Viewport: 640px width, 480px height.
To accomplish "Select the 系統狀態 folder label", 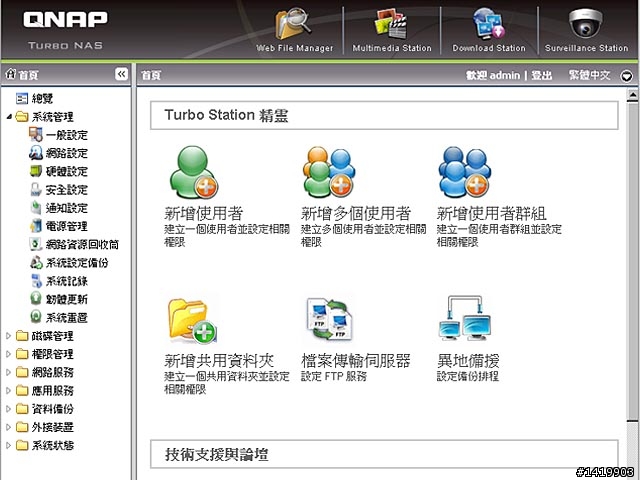I will click(x=53, y=445).
